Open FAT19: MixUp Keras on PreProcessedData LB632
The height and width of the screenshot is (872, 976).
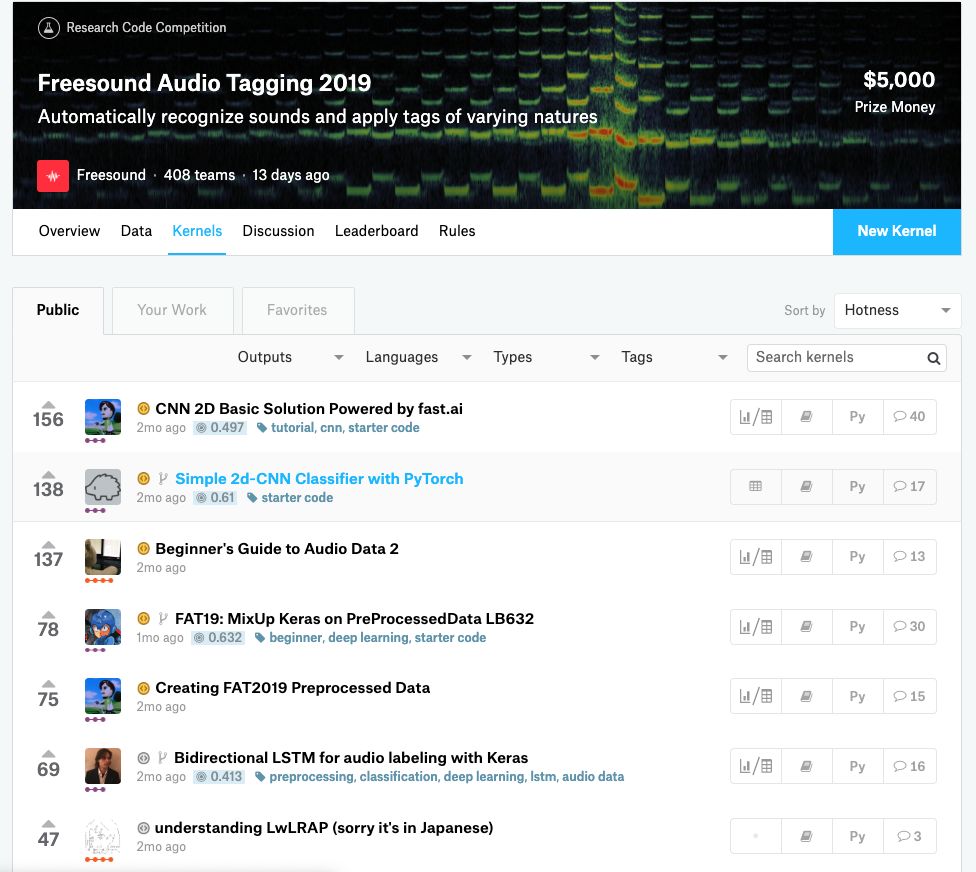354,619
